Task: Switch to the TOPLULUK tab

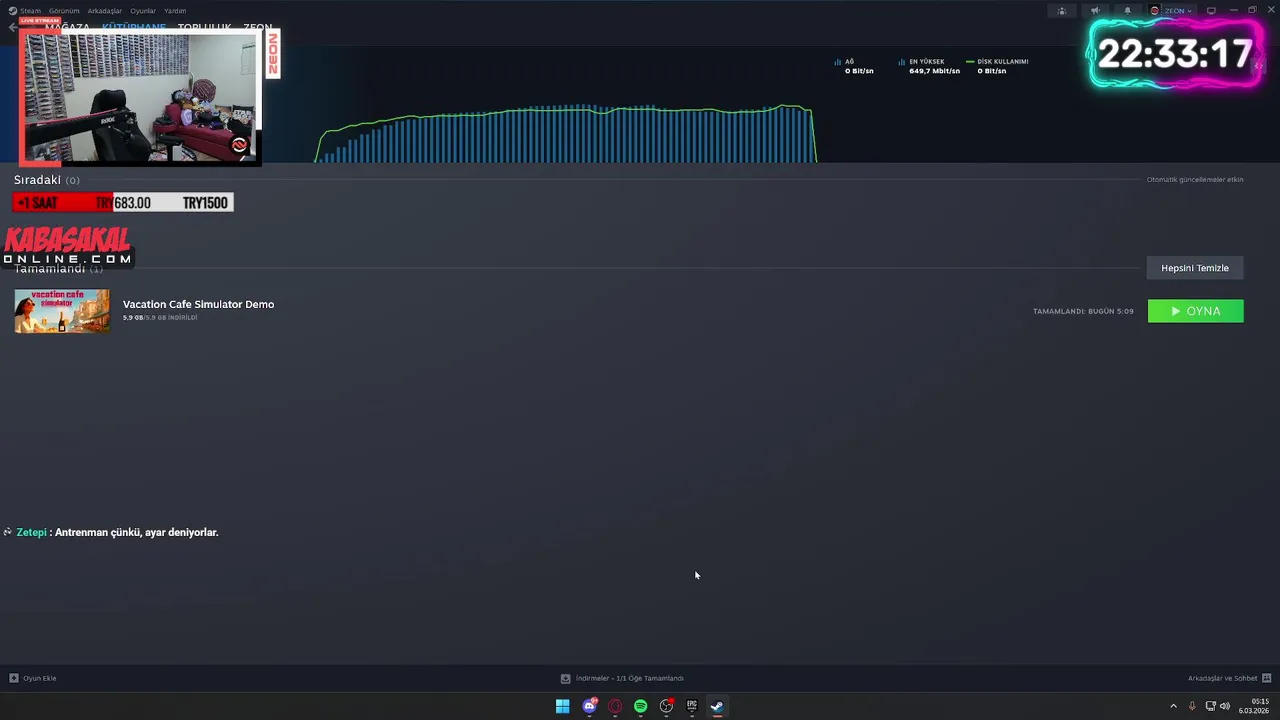Action: point(204,28)
